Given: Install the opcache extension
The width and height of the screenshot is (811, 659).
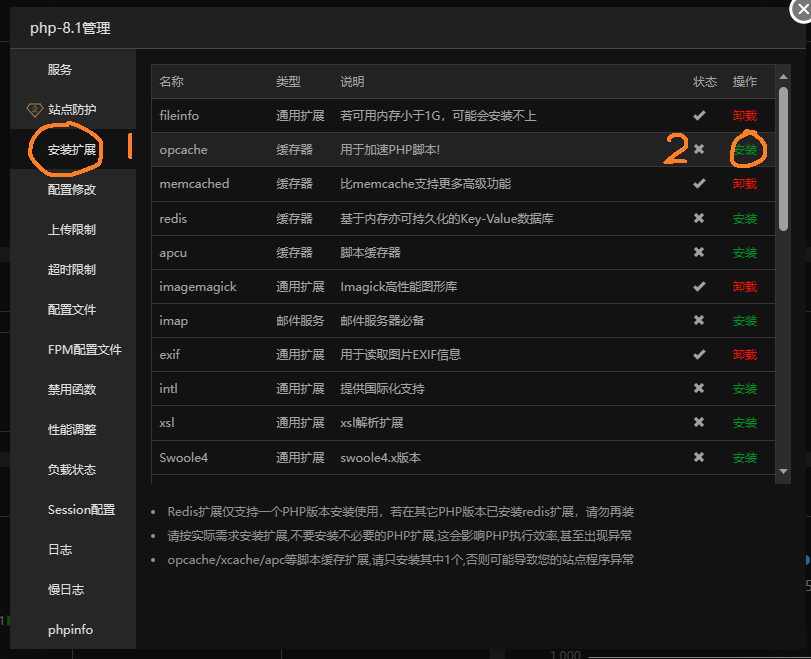Looking at the screenshot, I should 745,150.
